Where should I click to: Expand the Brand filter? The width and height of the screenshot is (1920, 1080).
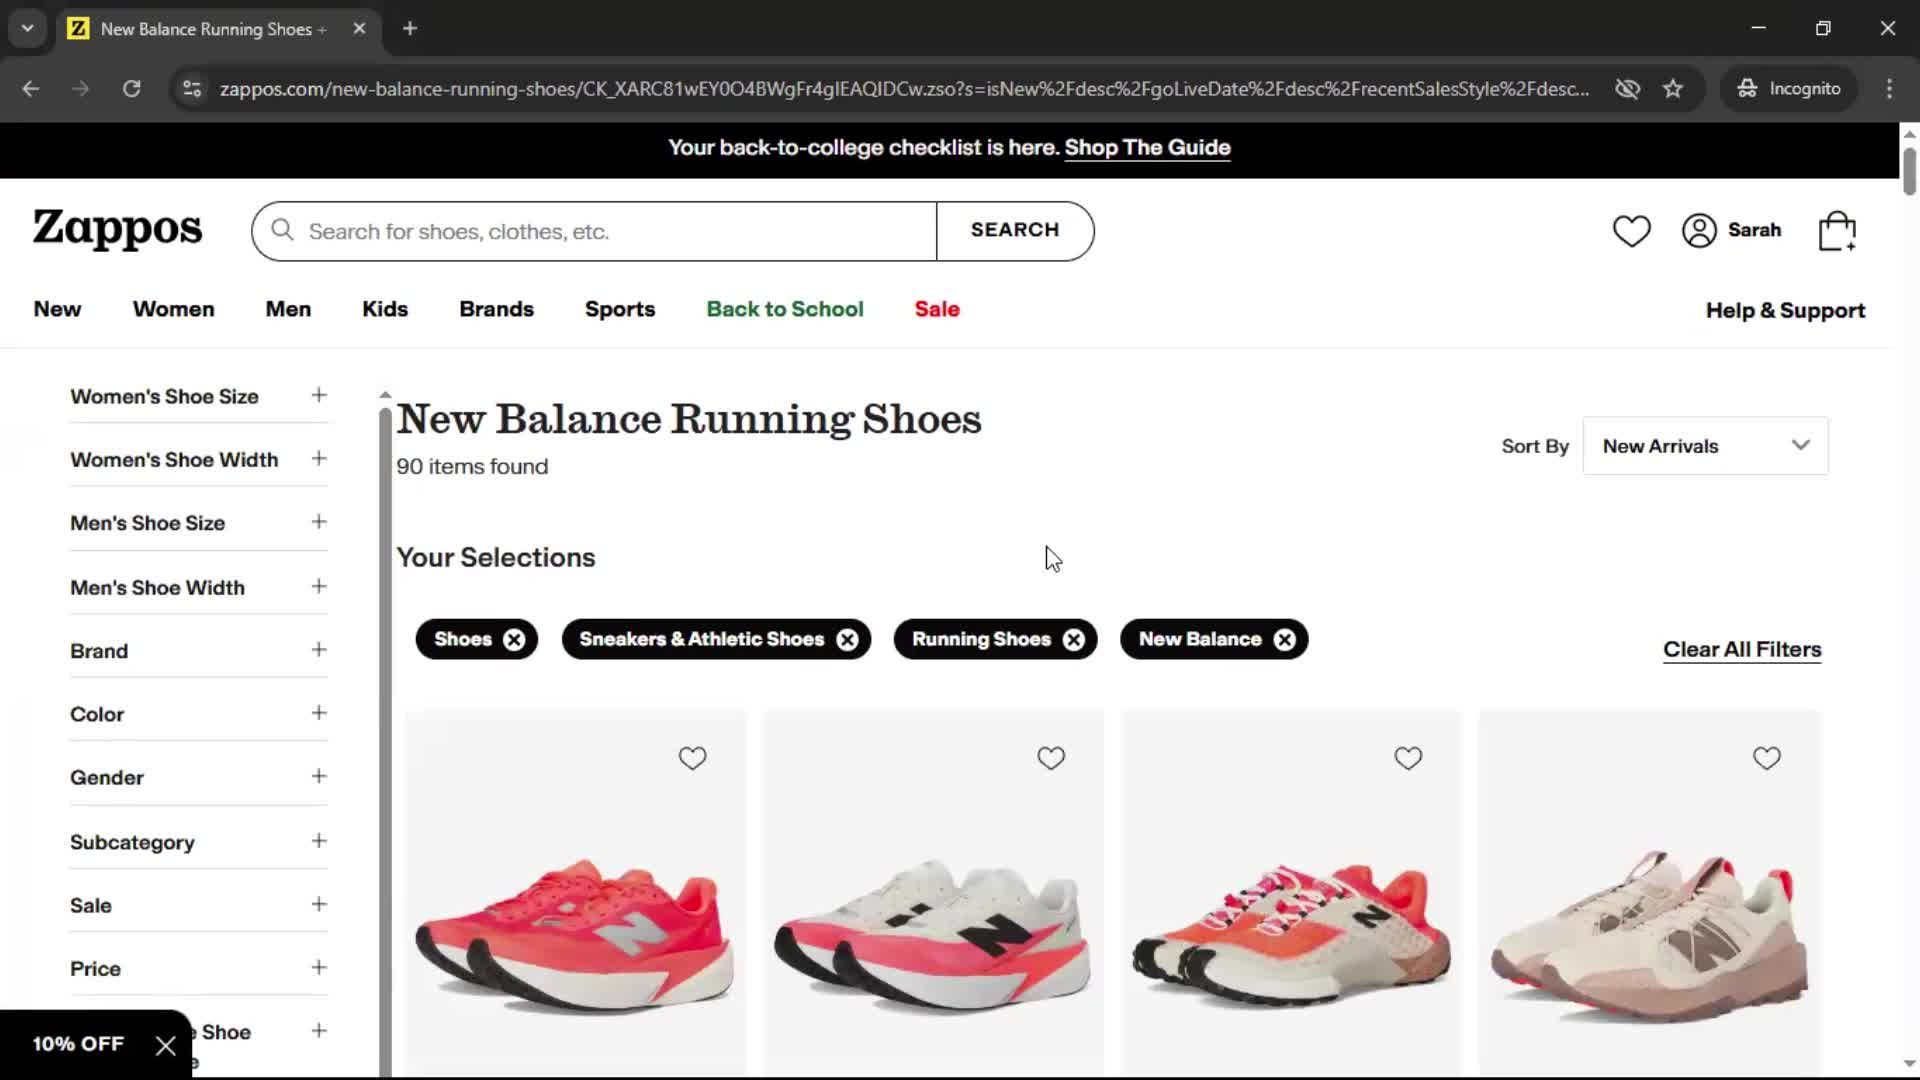point(199,651)
